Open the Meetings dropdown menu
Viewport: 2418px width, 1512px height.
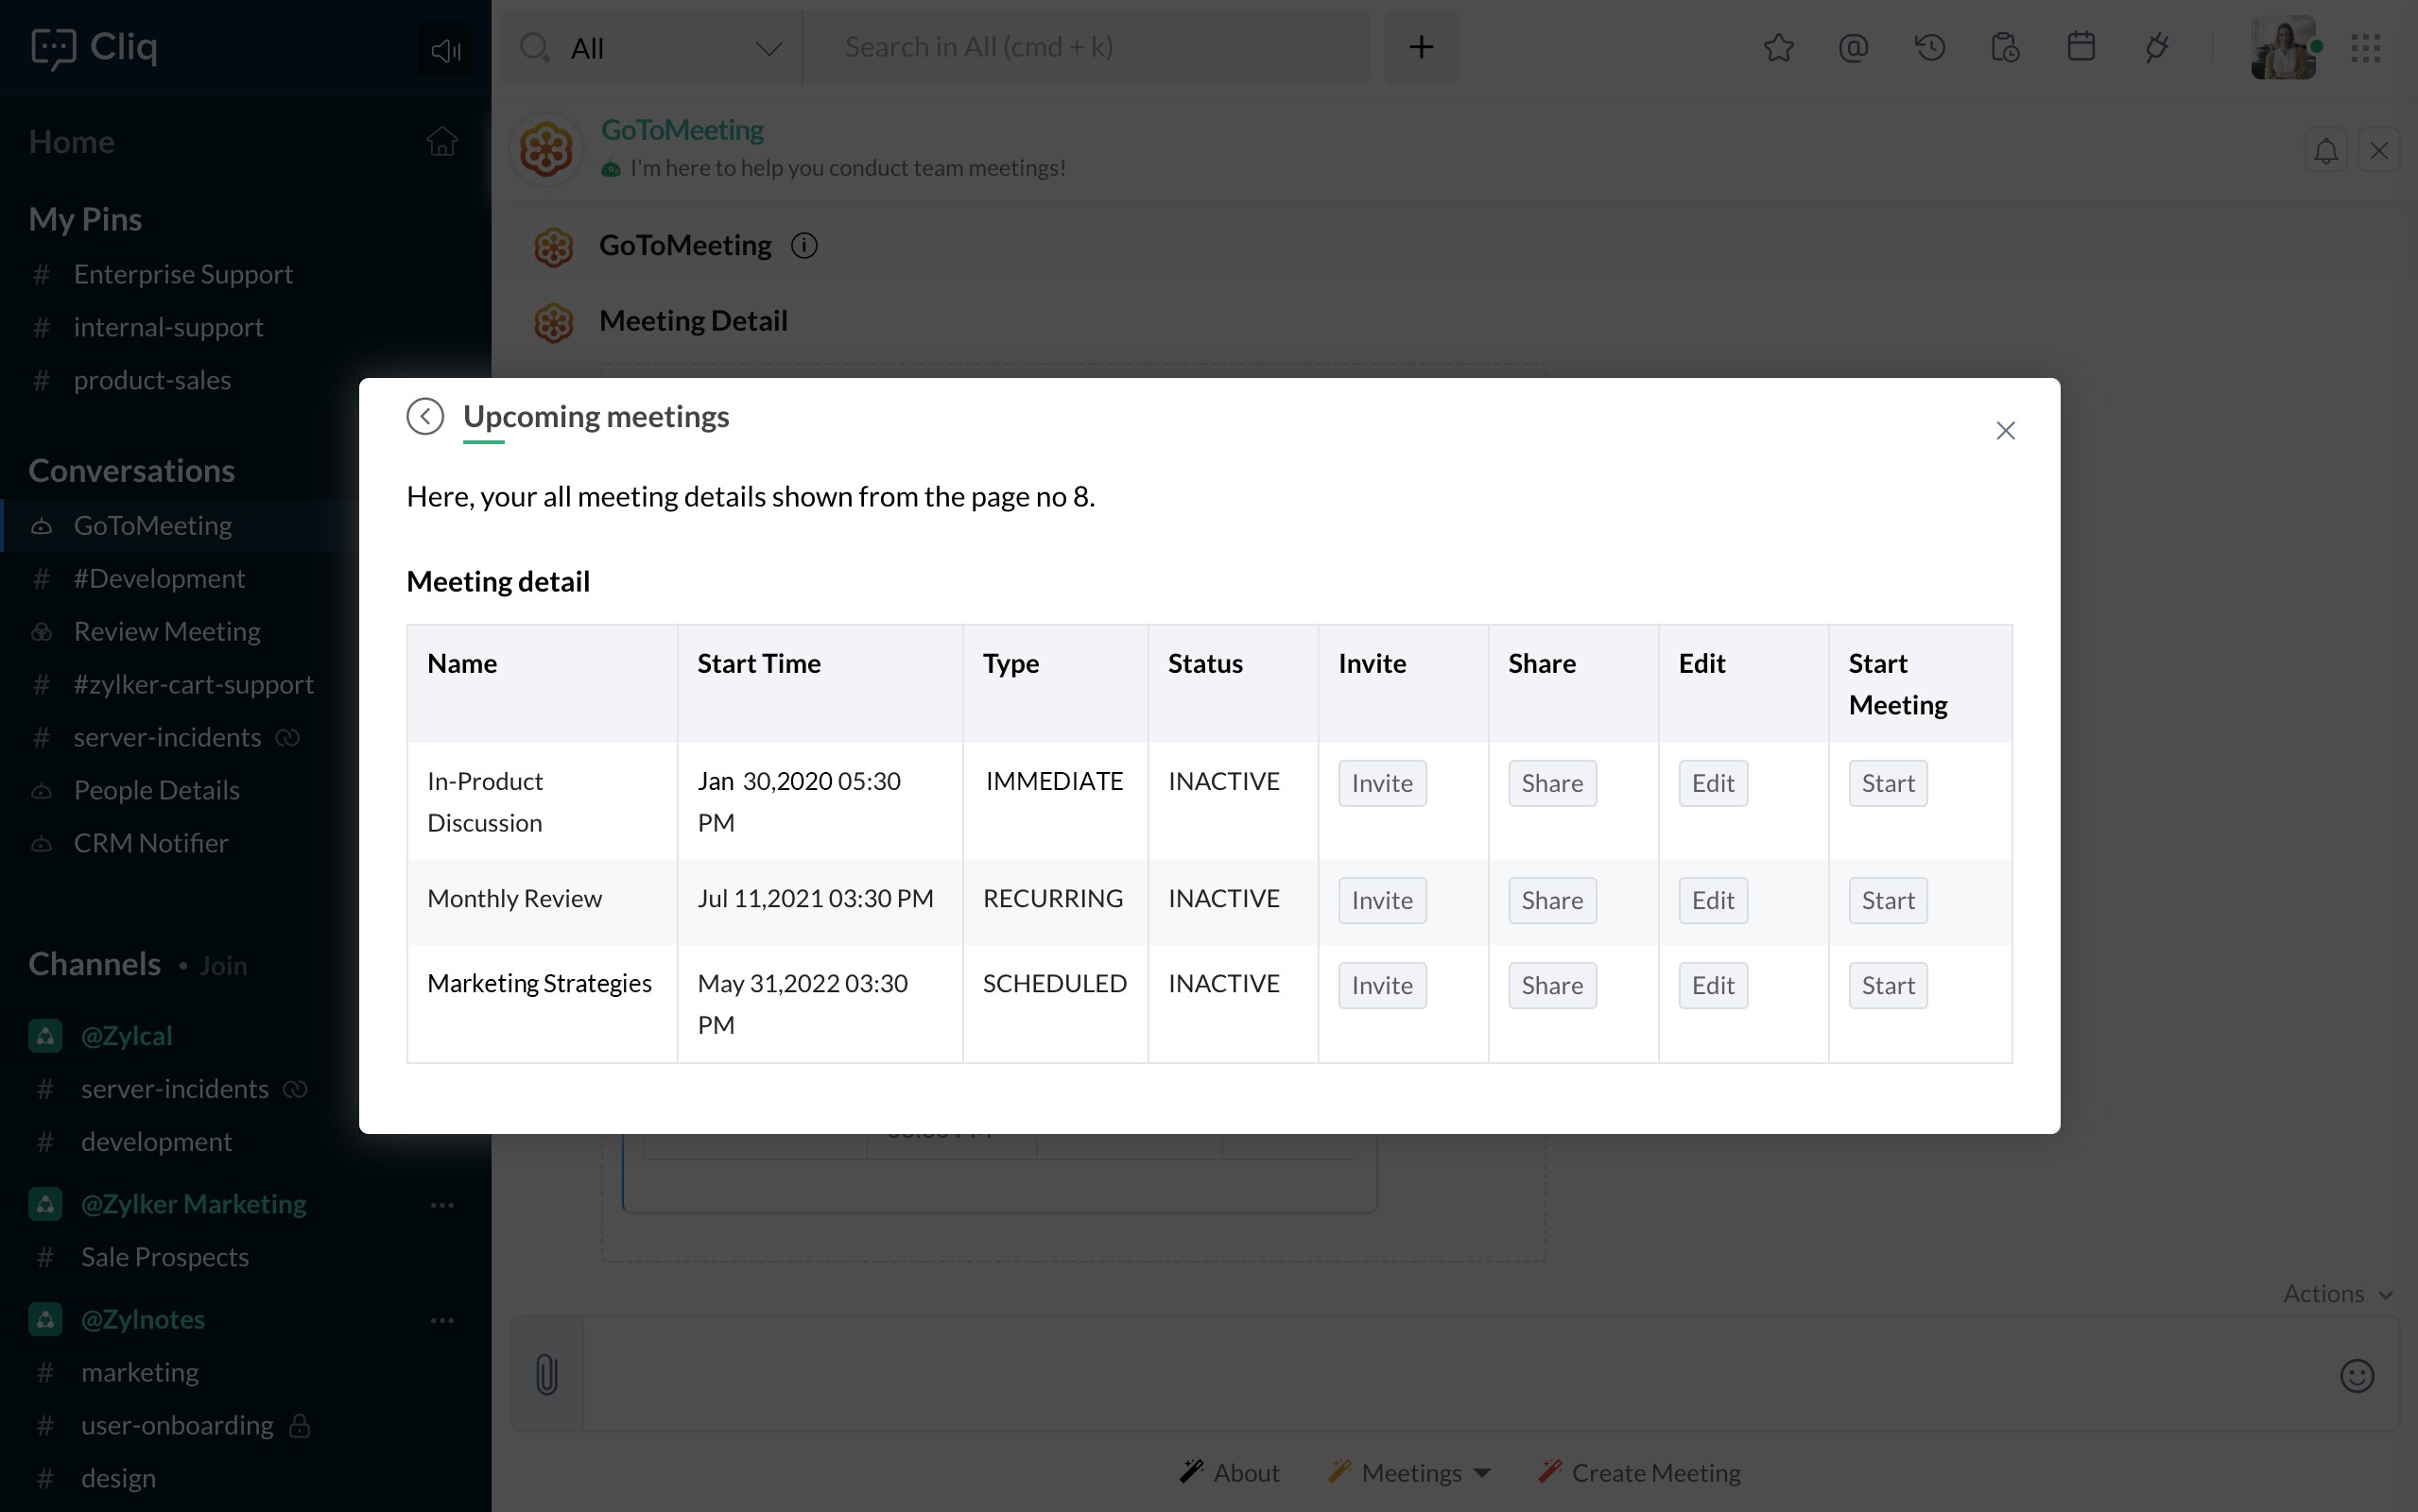point(1409,1472)
